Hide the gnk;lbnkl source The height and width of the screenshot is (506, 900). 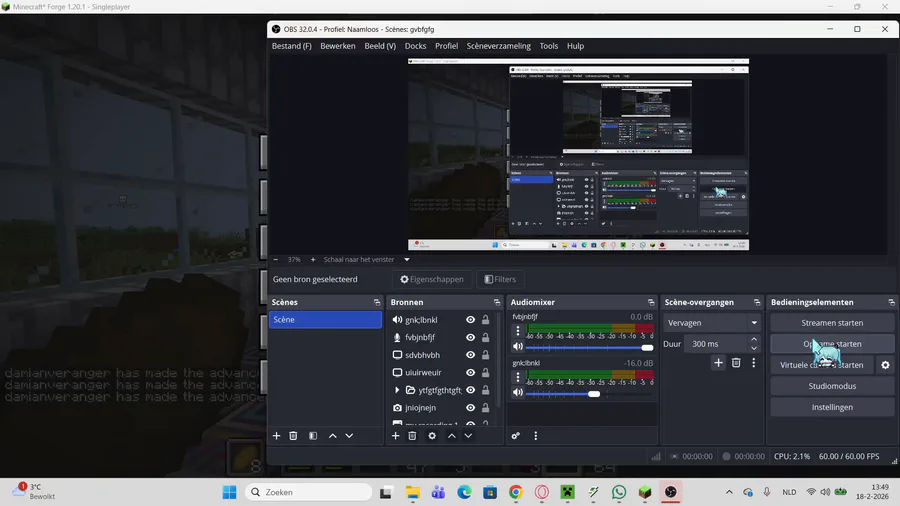[x=471, y=320]
